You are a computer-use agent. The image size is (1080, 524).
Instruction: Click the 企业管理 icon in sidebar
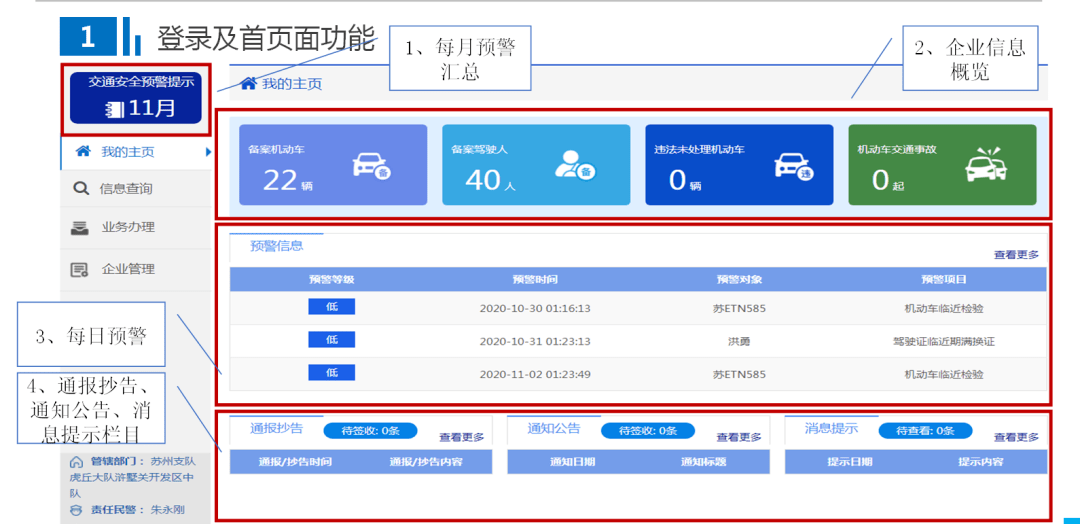(81, 269)
